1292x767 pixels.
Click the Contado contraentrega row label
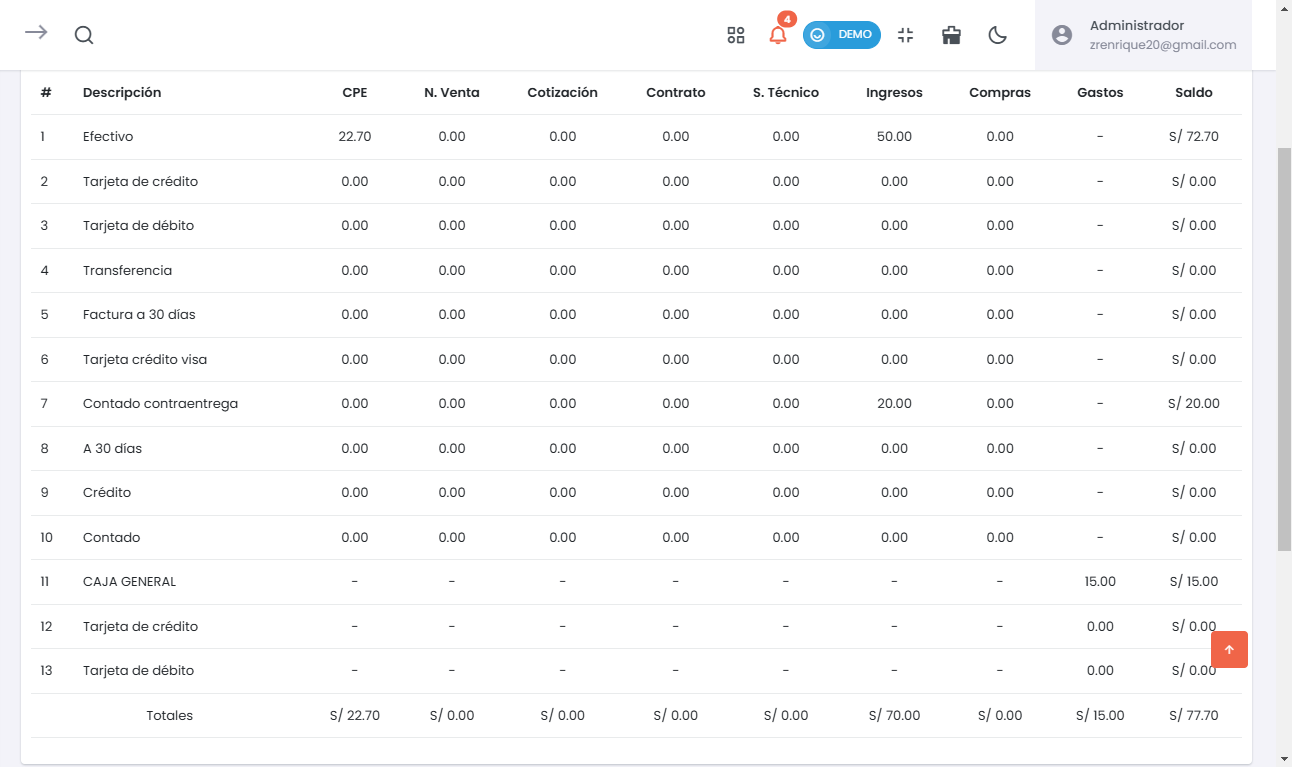pyautogui.click(x=160, y=404)
